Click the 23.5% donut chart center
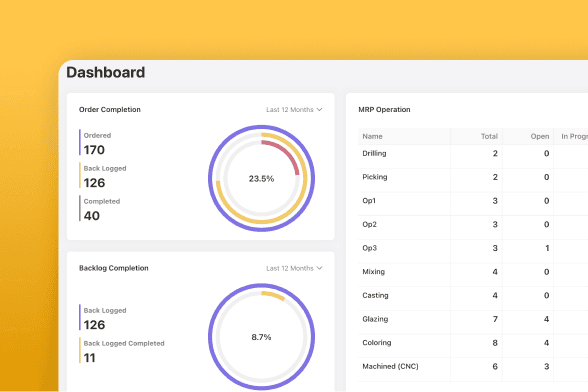 261,179
